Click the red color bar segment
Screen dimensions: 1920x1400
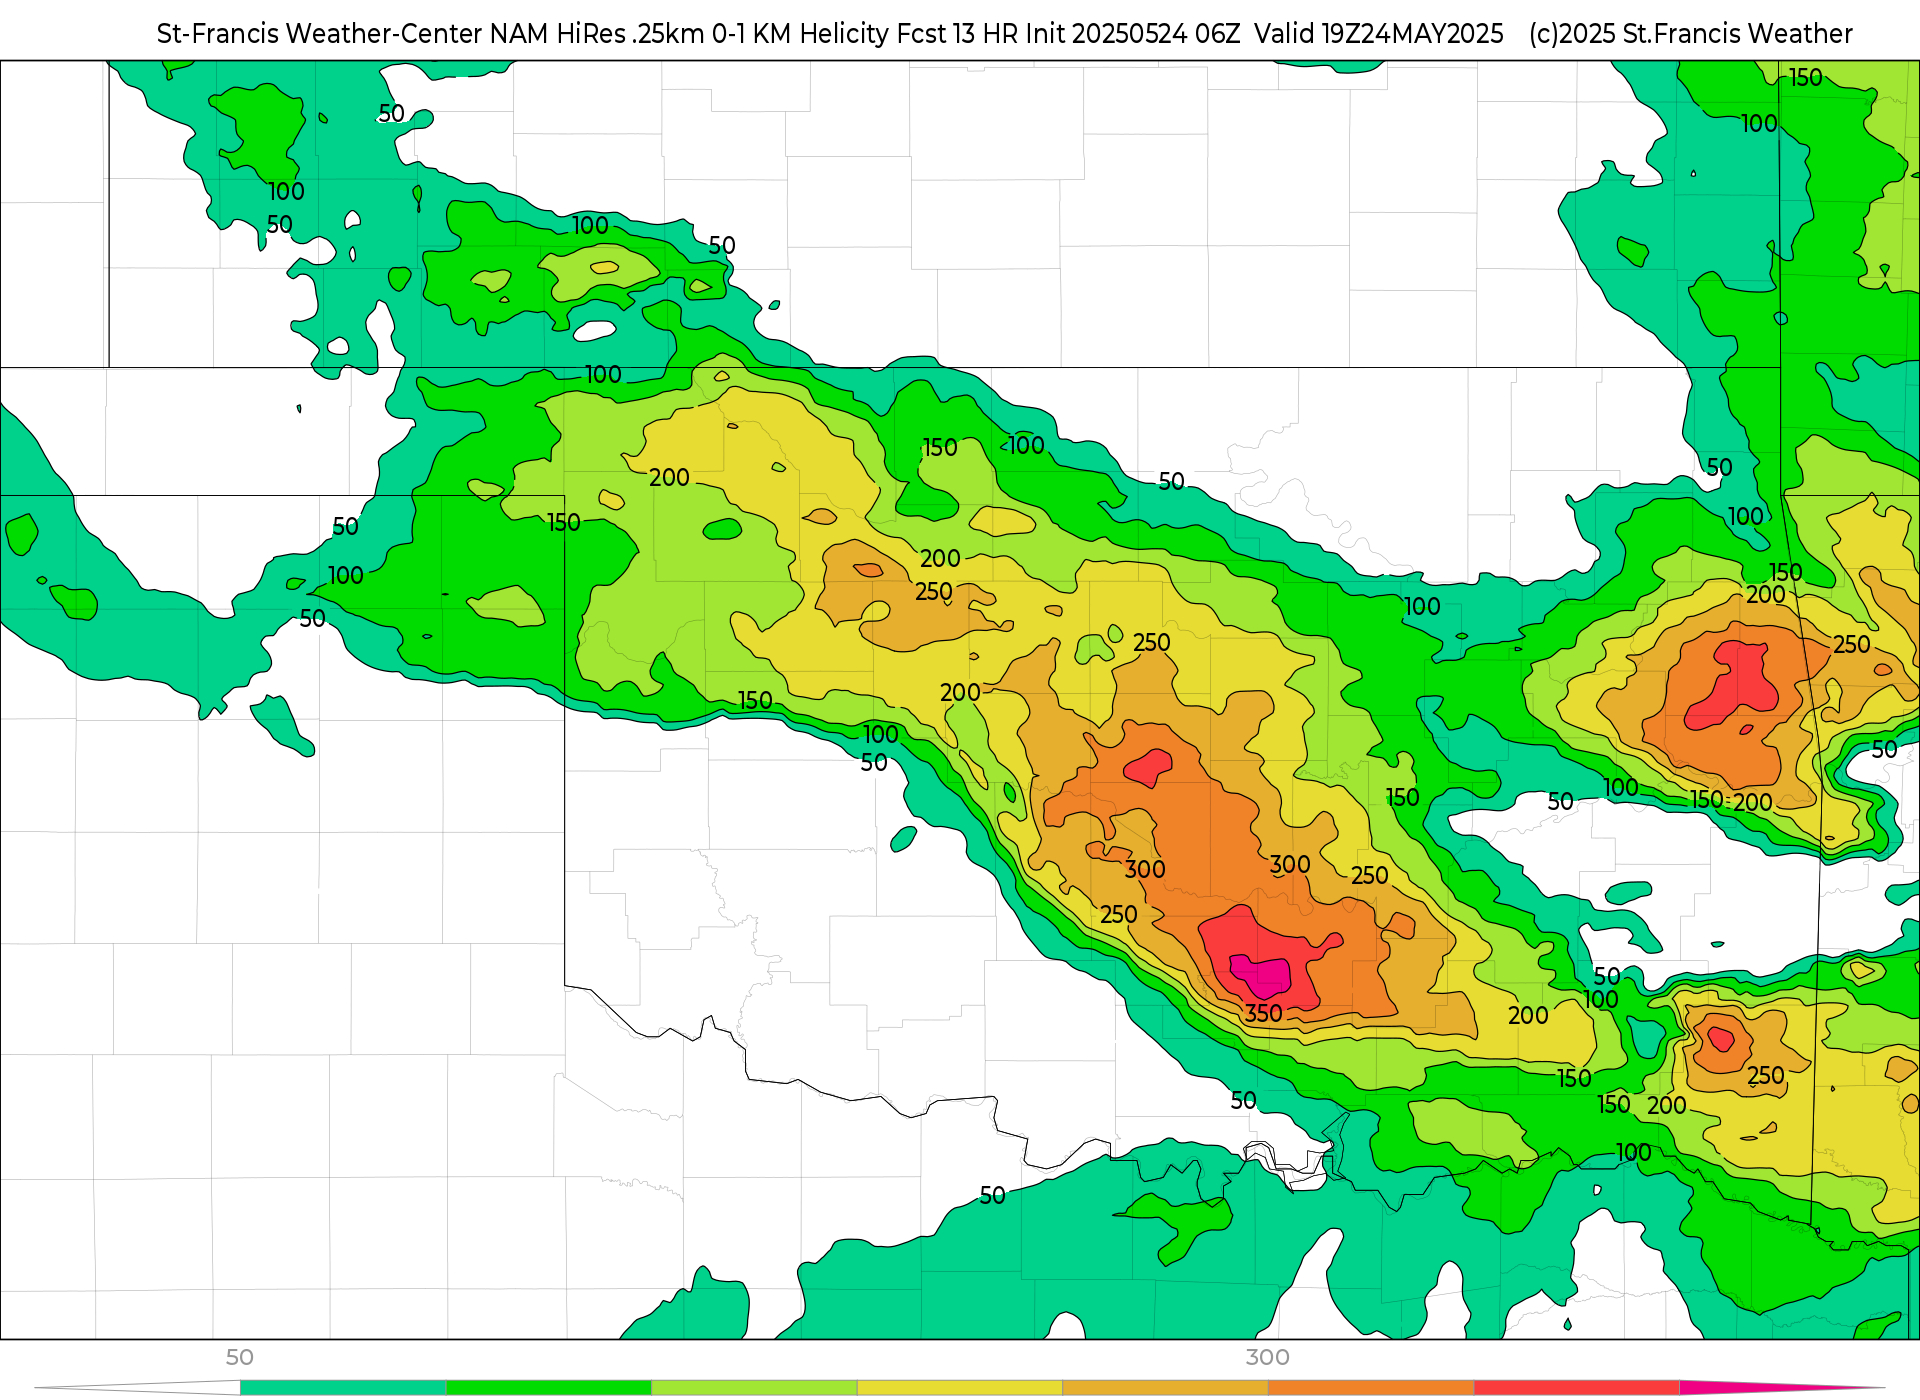pyautogui.click(x=1577, y=1388)
